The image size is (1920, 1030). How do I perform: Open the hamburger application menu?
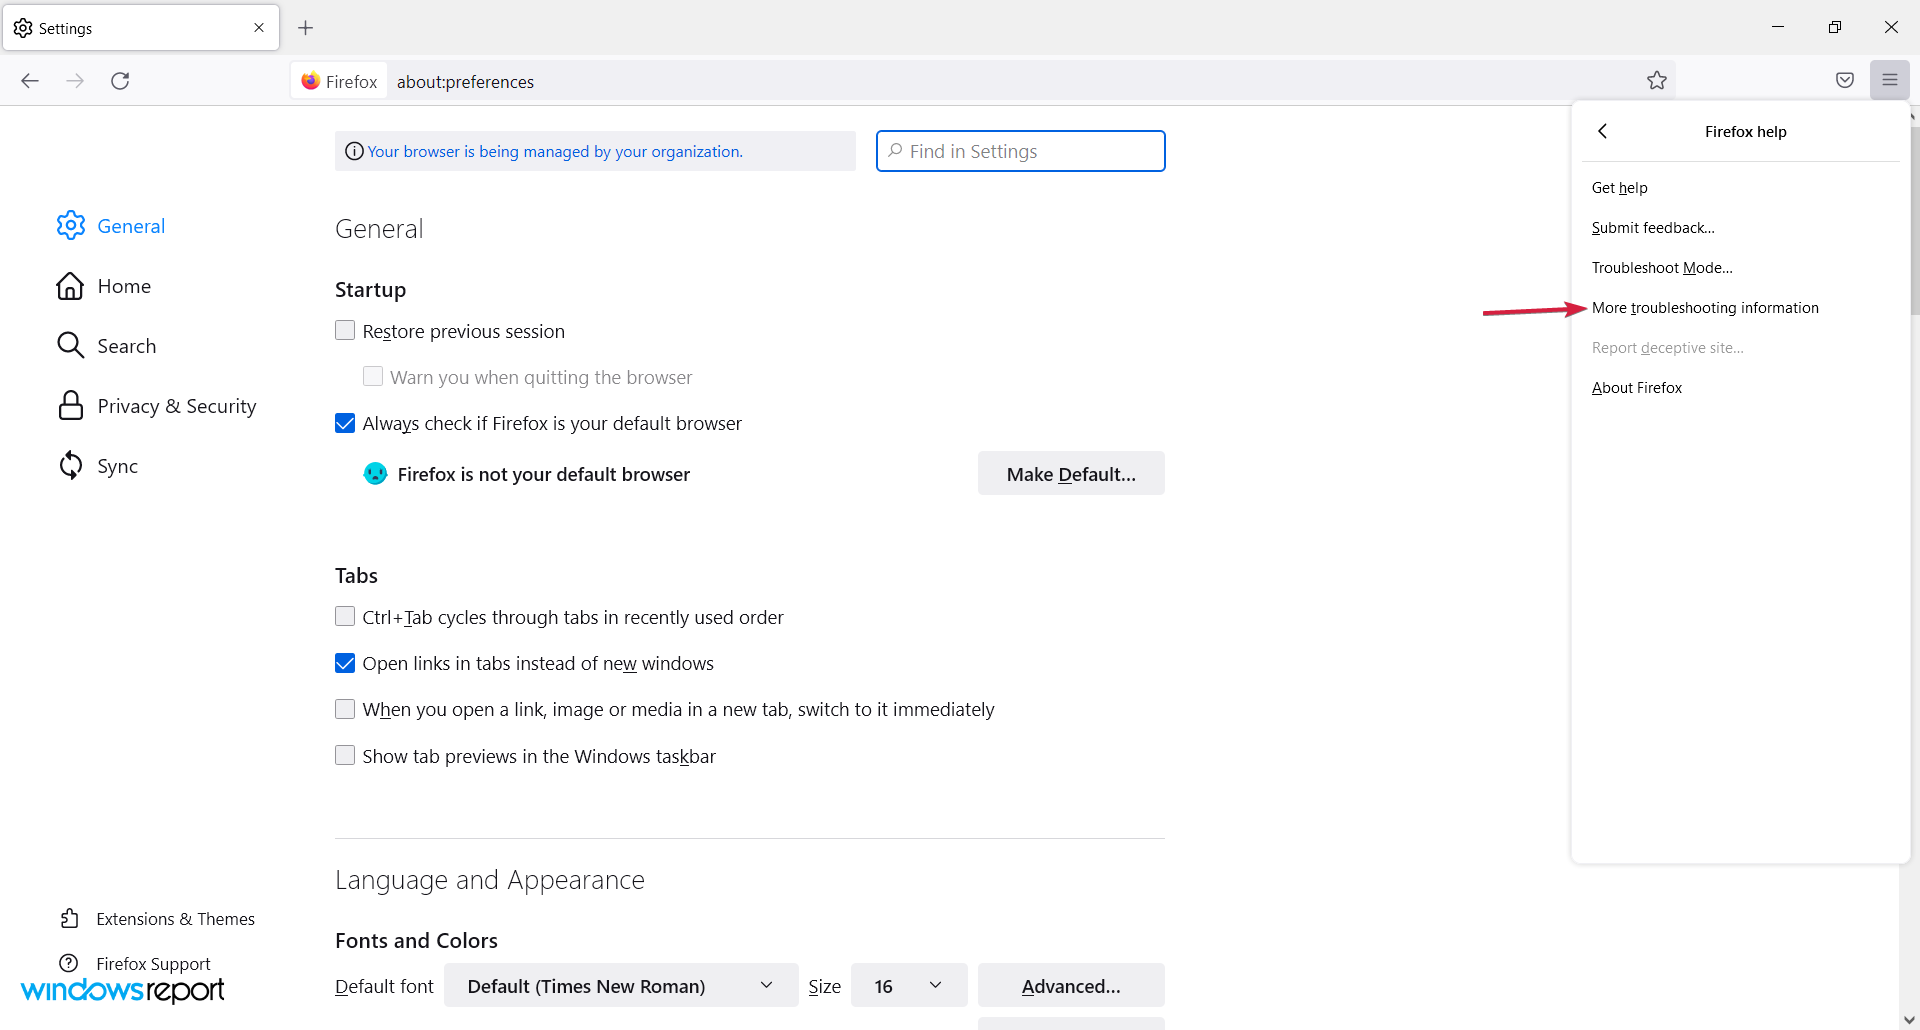[x=1890, y=80]
